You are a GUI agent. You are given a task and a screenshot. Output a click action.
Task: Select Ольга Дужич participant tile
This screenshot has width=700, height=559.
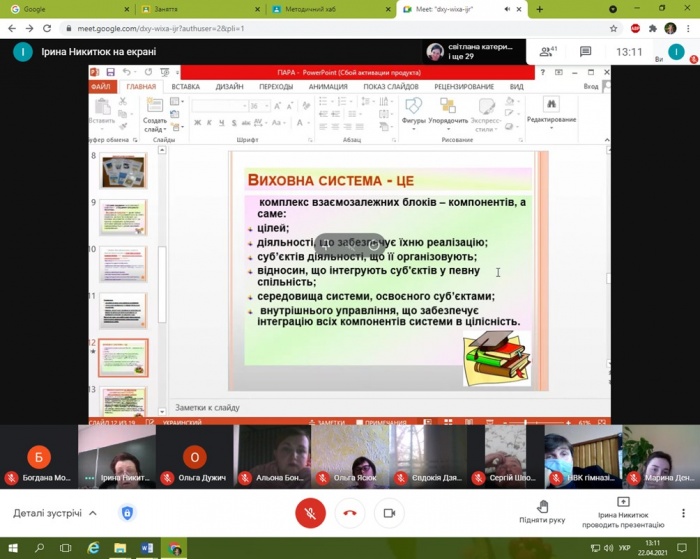coord(195,456)
